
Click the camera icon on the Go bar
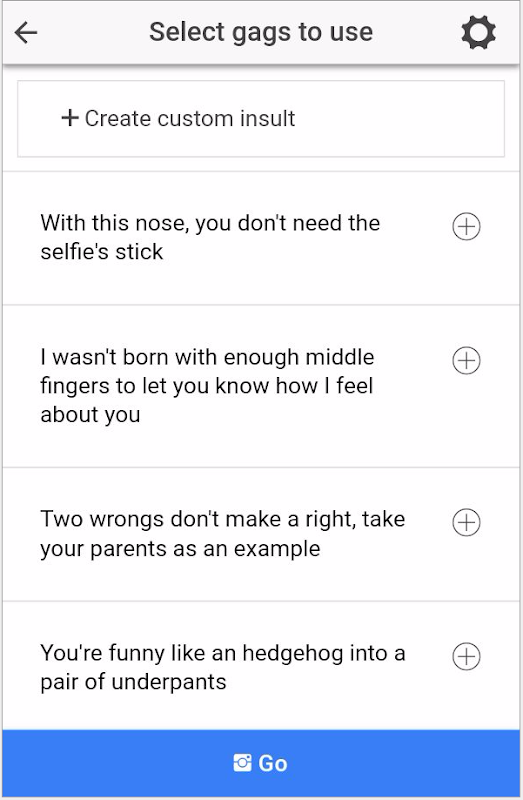242,763
